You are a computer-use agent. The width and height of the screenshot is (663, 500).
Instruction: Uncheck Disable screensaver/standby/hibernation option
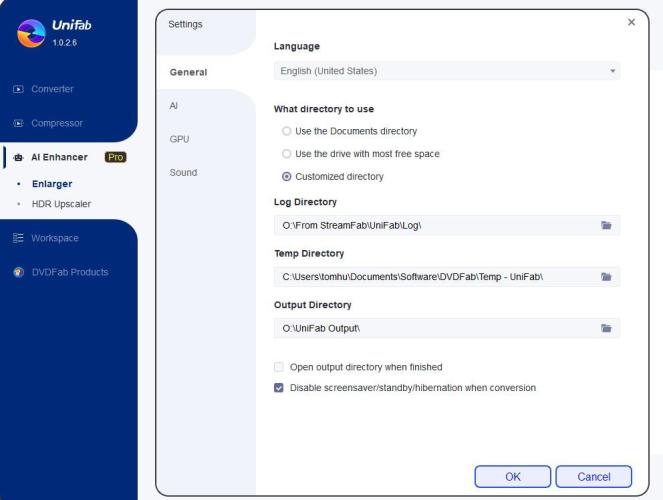pyautogui.click(x=279, y=388)
